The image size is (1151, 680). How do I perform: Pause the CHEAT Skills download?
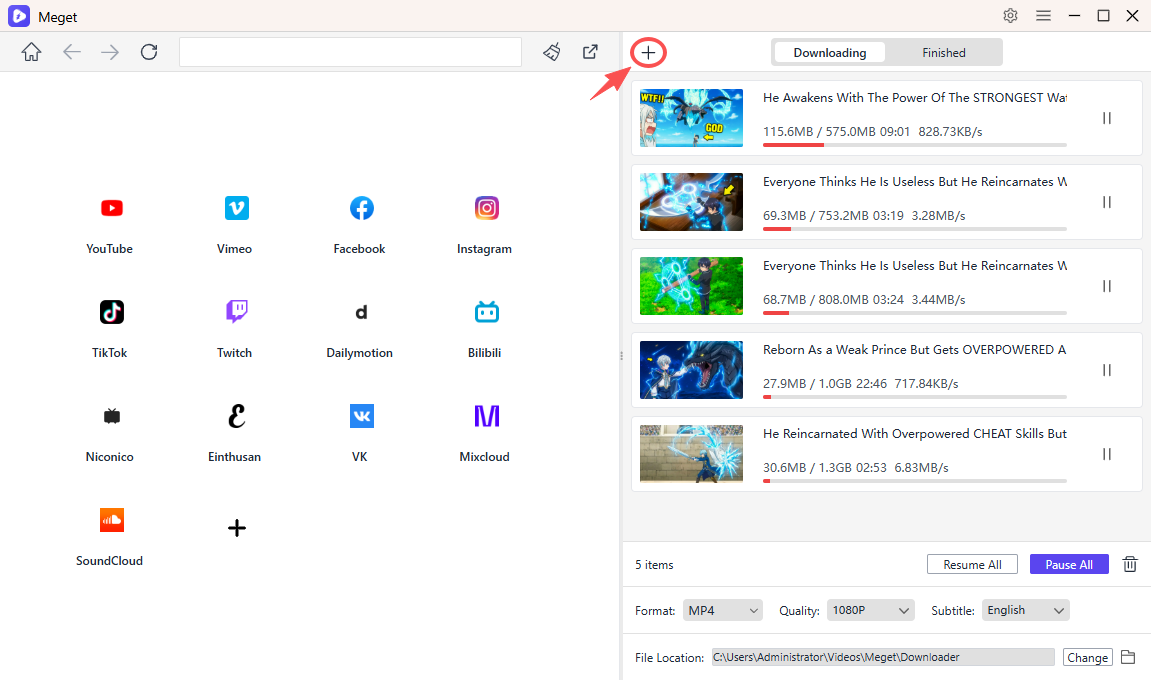(x=1107, y=455)
